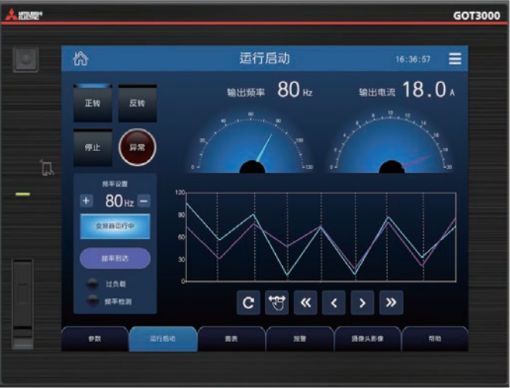Viewport: 510px width, 388px height.
Task: Click the red 异常 round button
Action: pos(137,147)
